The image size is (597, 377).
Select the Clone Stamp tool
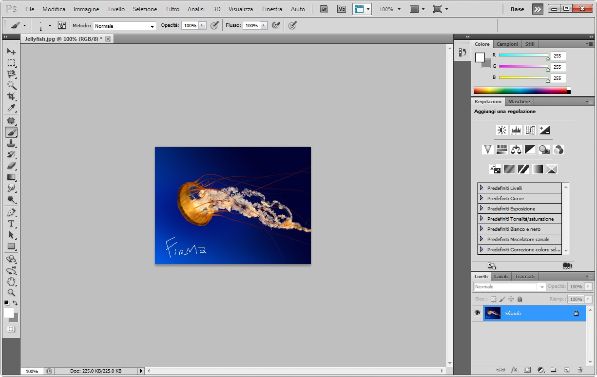point(11,144)
